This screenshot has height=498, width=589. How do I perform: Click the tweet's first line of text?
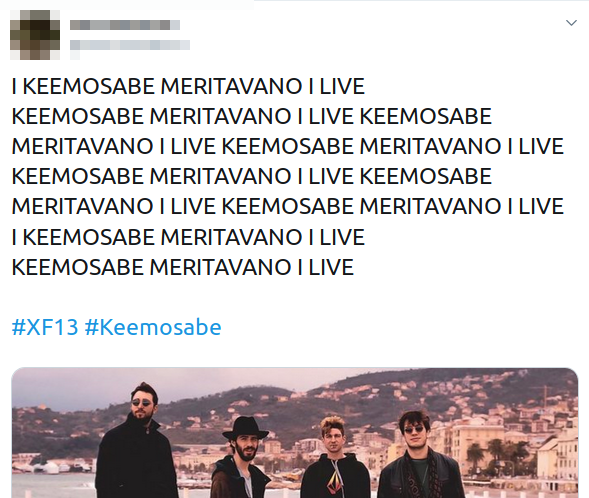tap(188, 86)
